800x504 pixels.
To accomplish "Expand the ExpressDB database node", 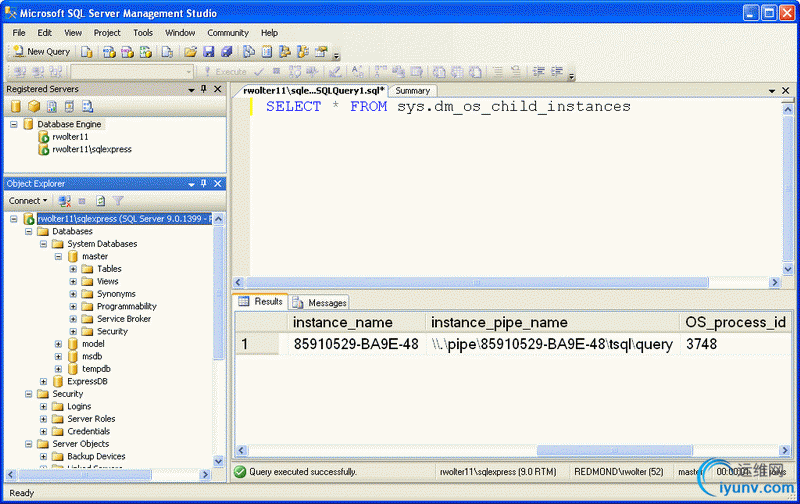I will click(x=43, y=382).
